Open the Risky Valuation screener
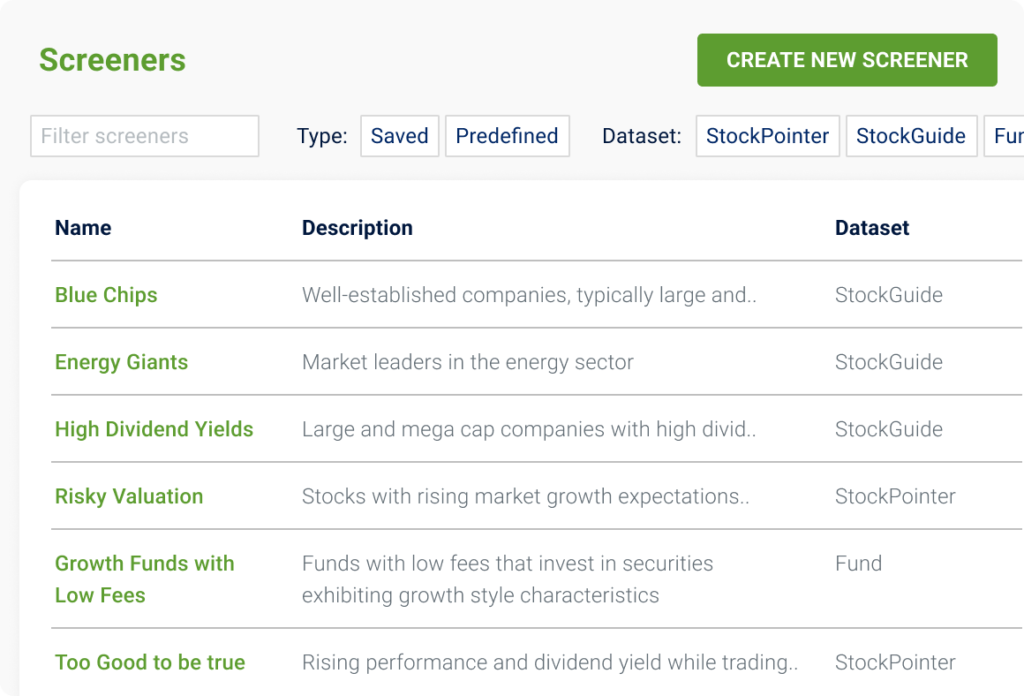Image resolution: width=1024 pixels, height=696 pixels. (x=129, y=496)
